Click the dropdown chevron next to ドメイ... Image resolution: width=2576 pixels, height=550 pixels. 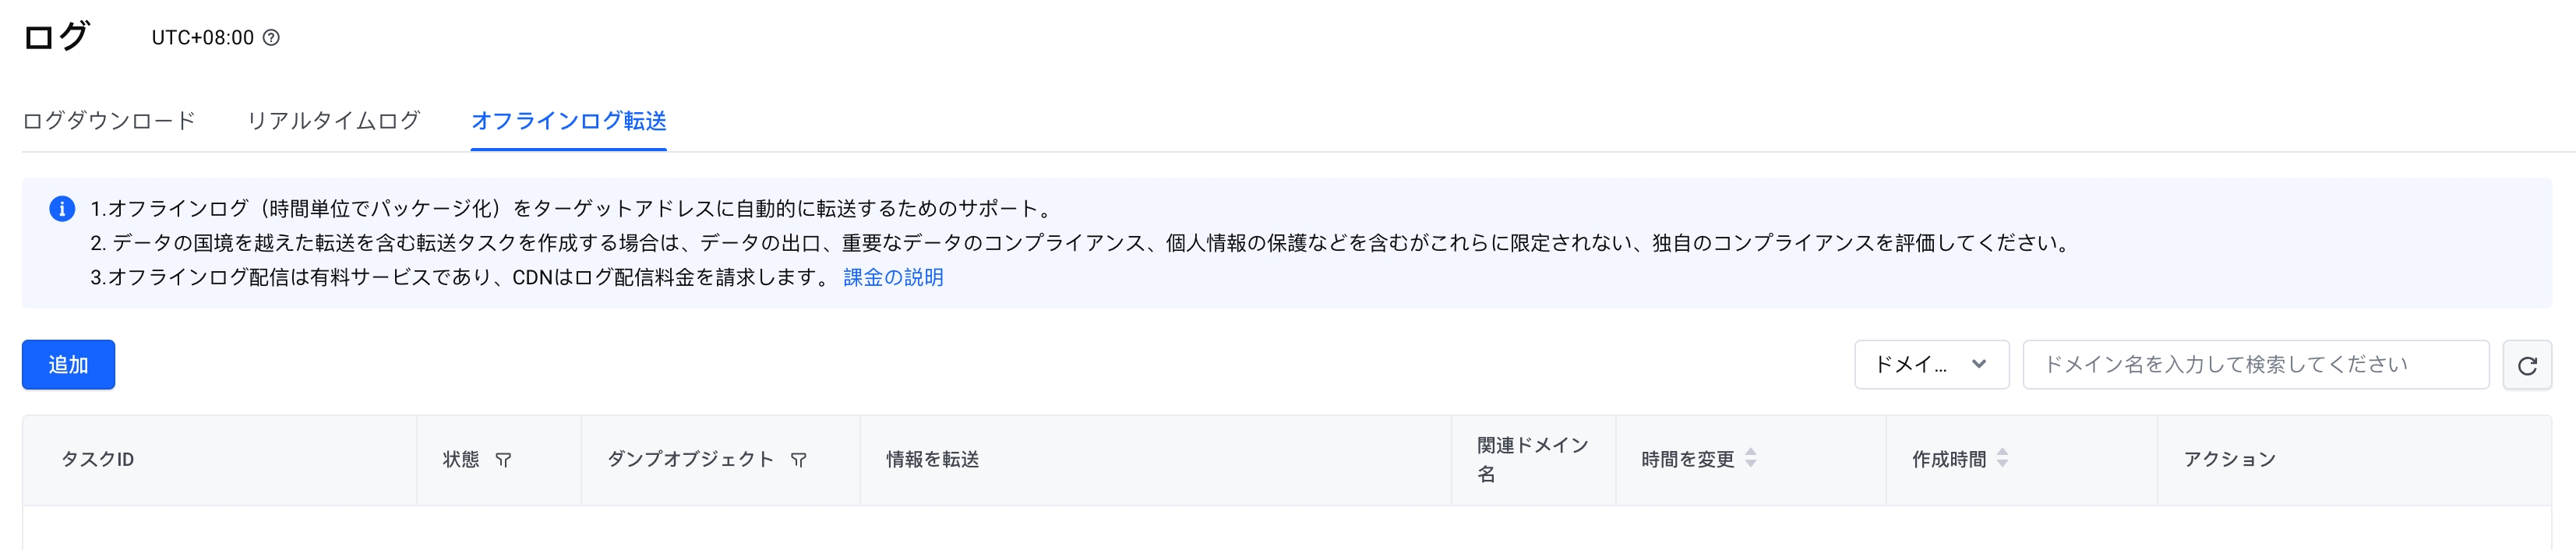point(1978,364)
